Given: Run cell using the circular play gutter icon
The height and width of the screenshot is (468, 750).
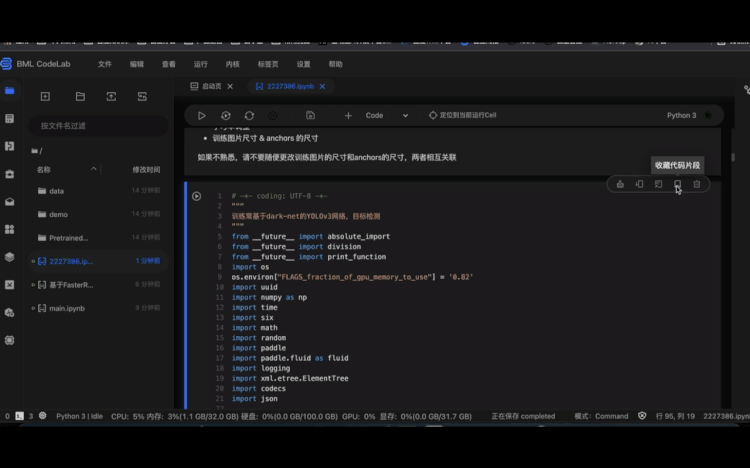Looking at the screenshot, I should (197, 196).
